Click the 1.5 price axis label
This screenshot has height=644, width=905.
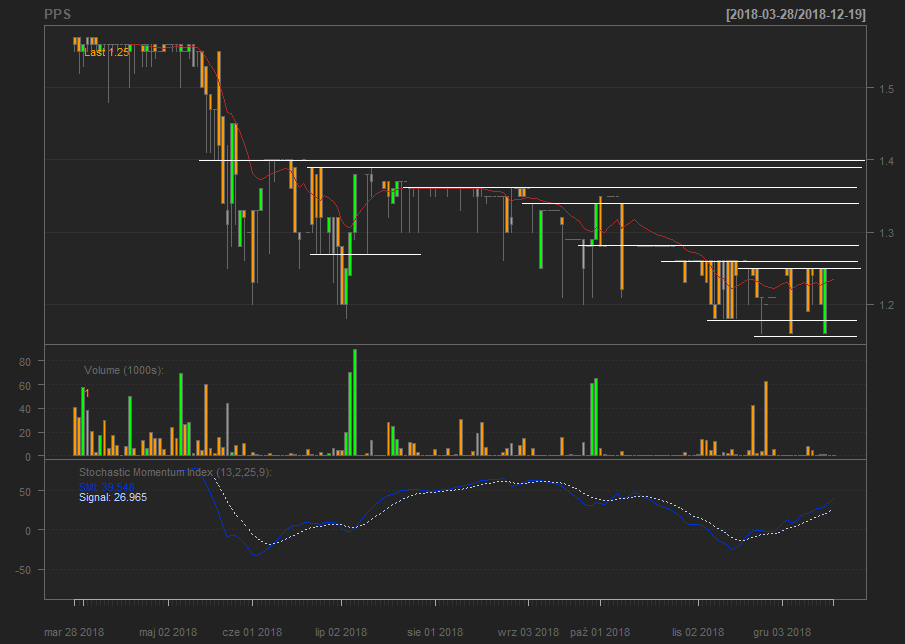click(887, 88)
